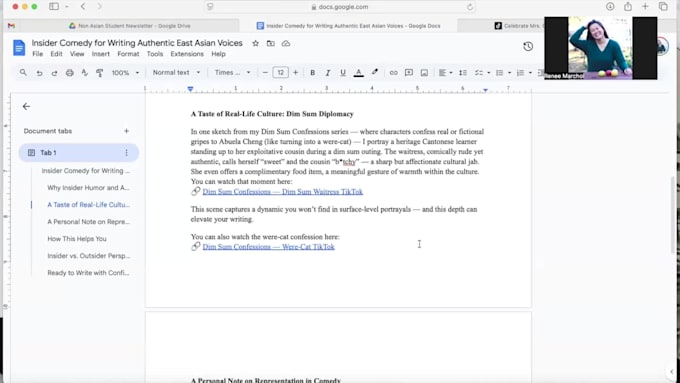Switch to Non Asian Student Newsletter tab
The height and width of the screenshot is (383, 680).
tap(130, 26)
